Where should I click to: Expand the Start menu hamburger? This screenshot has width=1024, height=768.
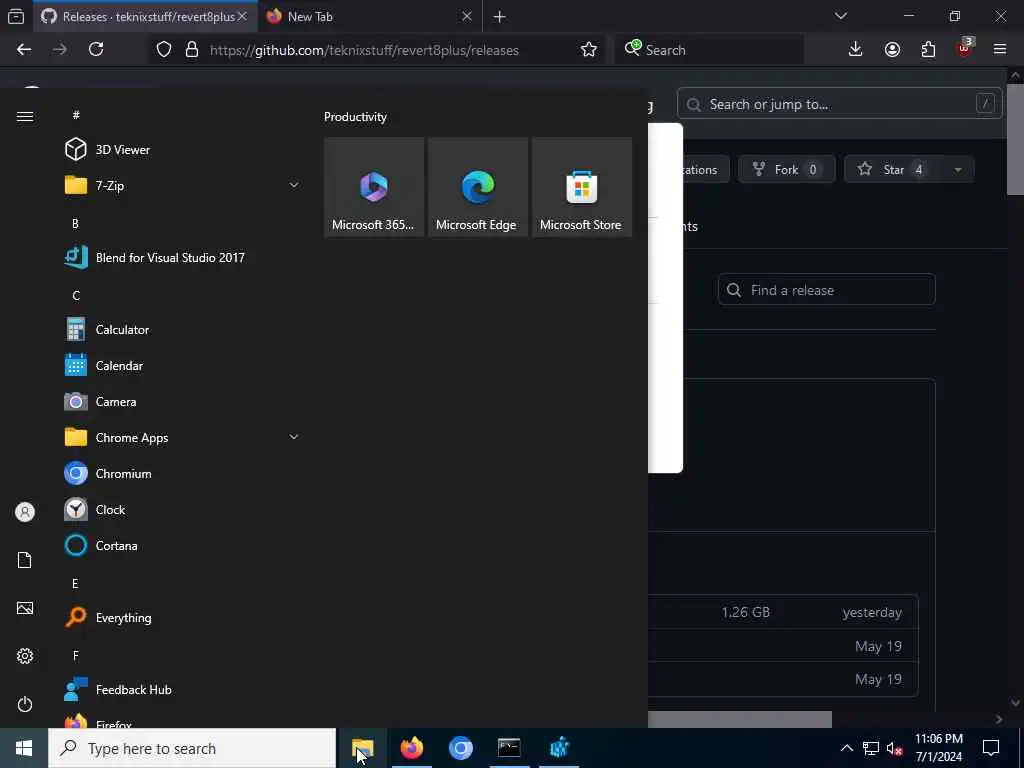pos(25,116)
